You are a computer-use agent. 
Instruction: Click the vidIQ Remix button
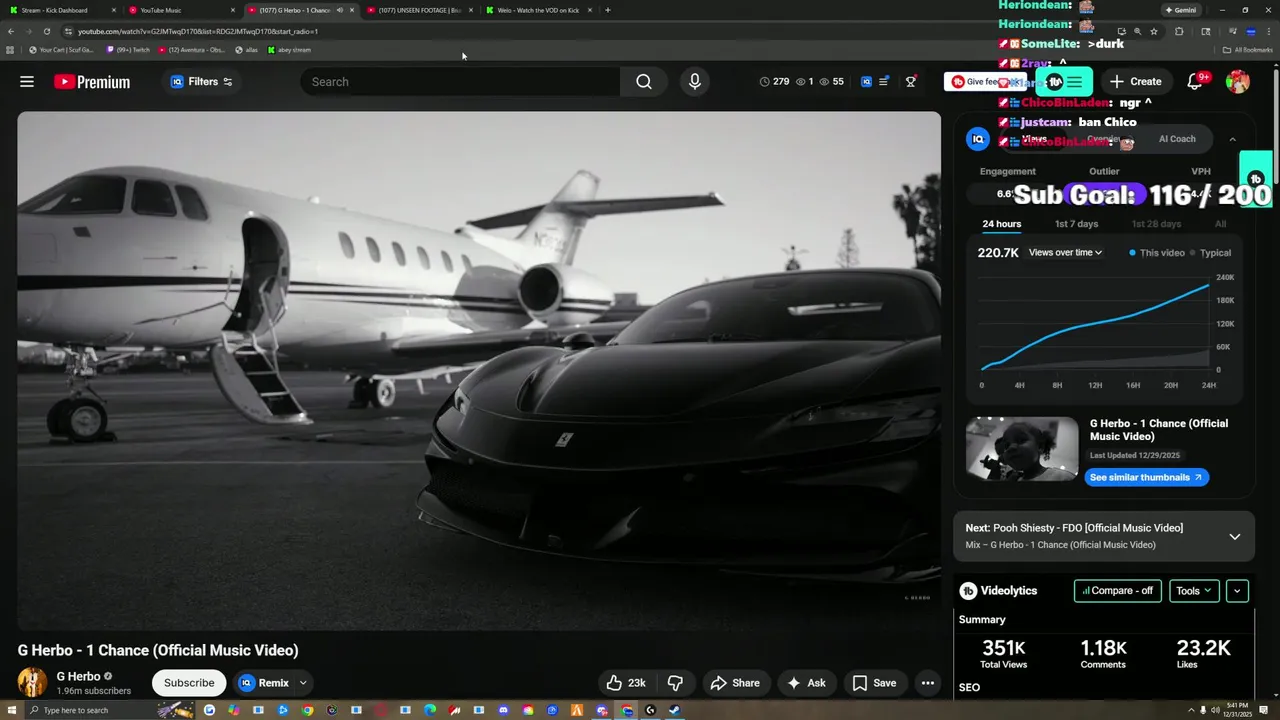tap(264, 683)
